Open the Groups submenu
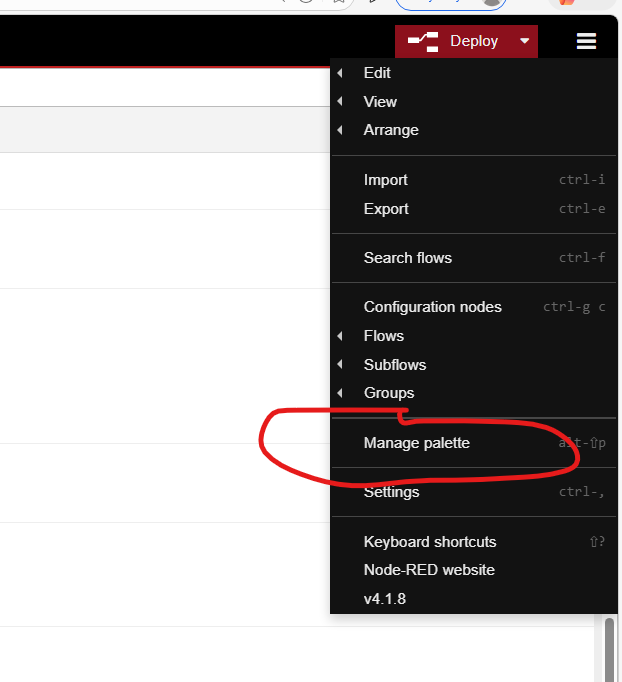This screenshot has height=682, width=622. (x=389, y=393)
